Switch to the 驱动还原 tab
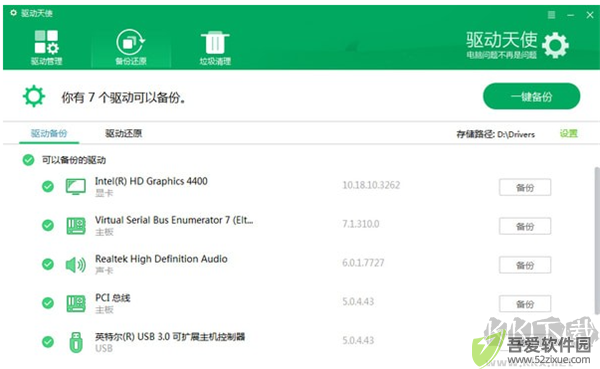 [124, 133]
